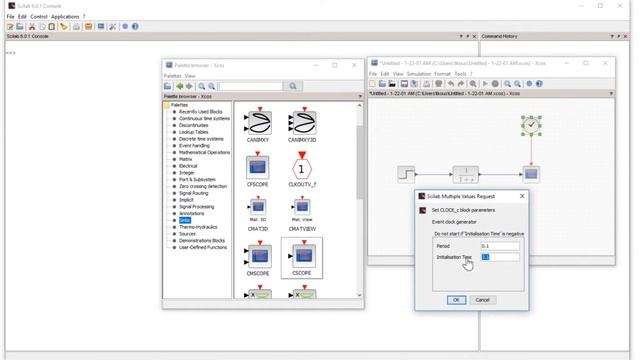The image size is (640, 360).
Task: Click the Xcos help icon in toolbar
Action: tap(539, 84)
